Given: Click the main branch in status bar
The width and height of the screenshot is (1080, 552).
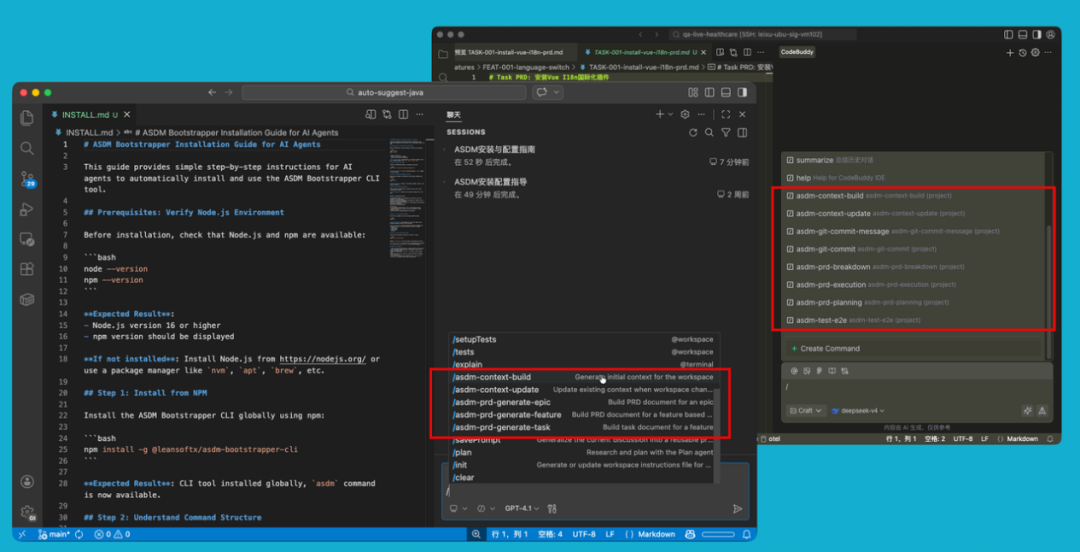Looking at the screenshot, I should (54, 534).
